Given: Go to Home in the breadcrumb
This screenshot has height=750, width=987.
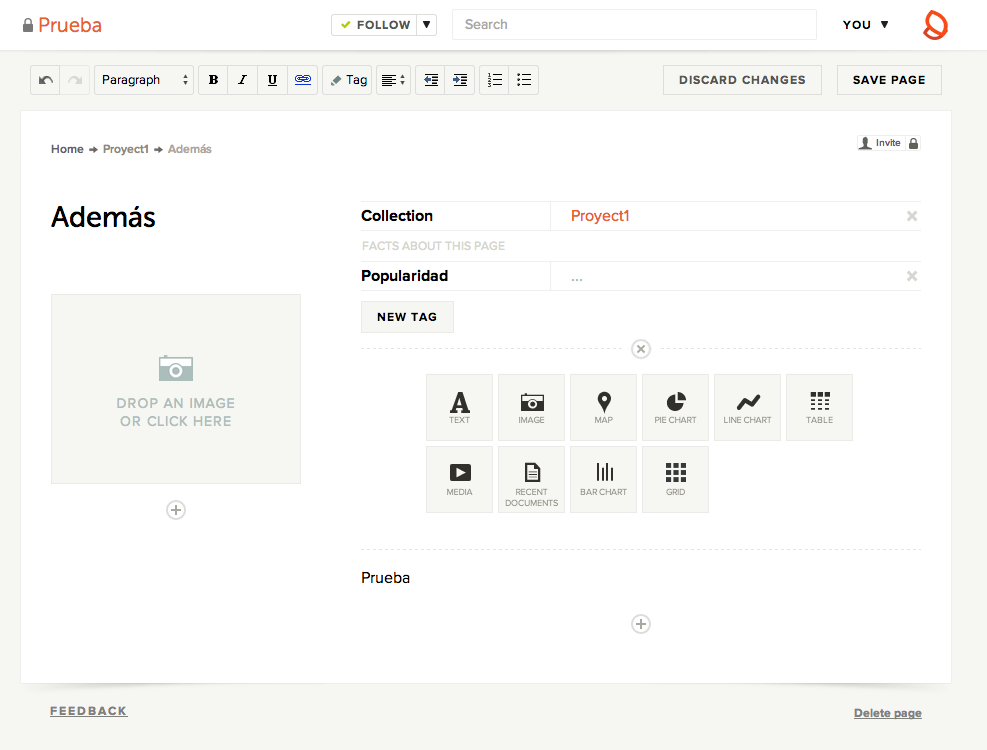Looking at the screenshot, I should tap(67, 149).
